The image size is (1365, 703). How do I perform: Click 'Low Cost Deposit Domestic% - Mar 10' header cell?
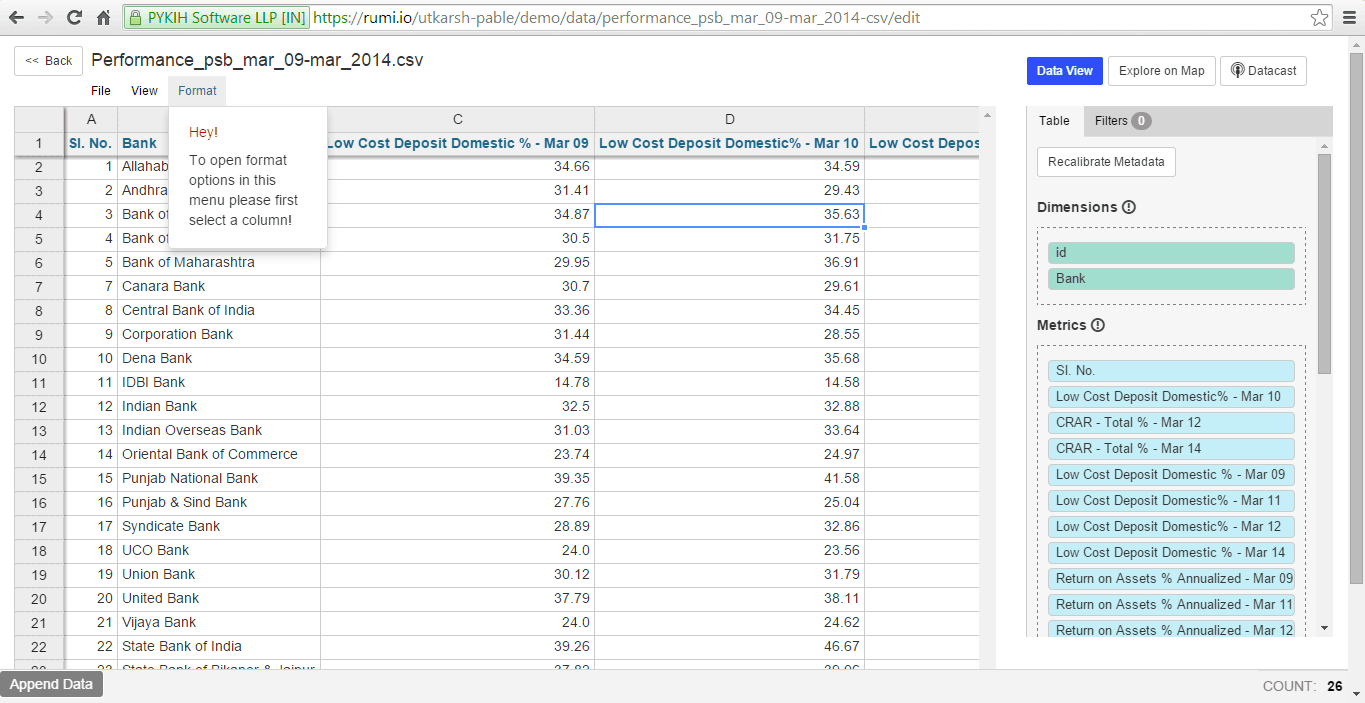point(729,143)
